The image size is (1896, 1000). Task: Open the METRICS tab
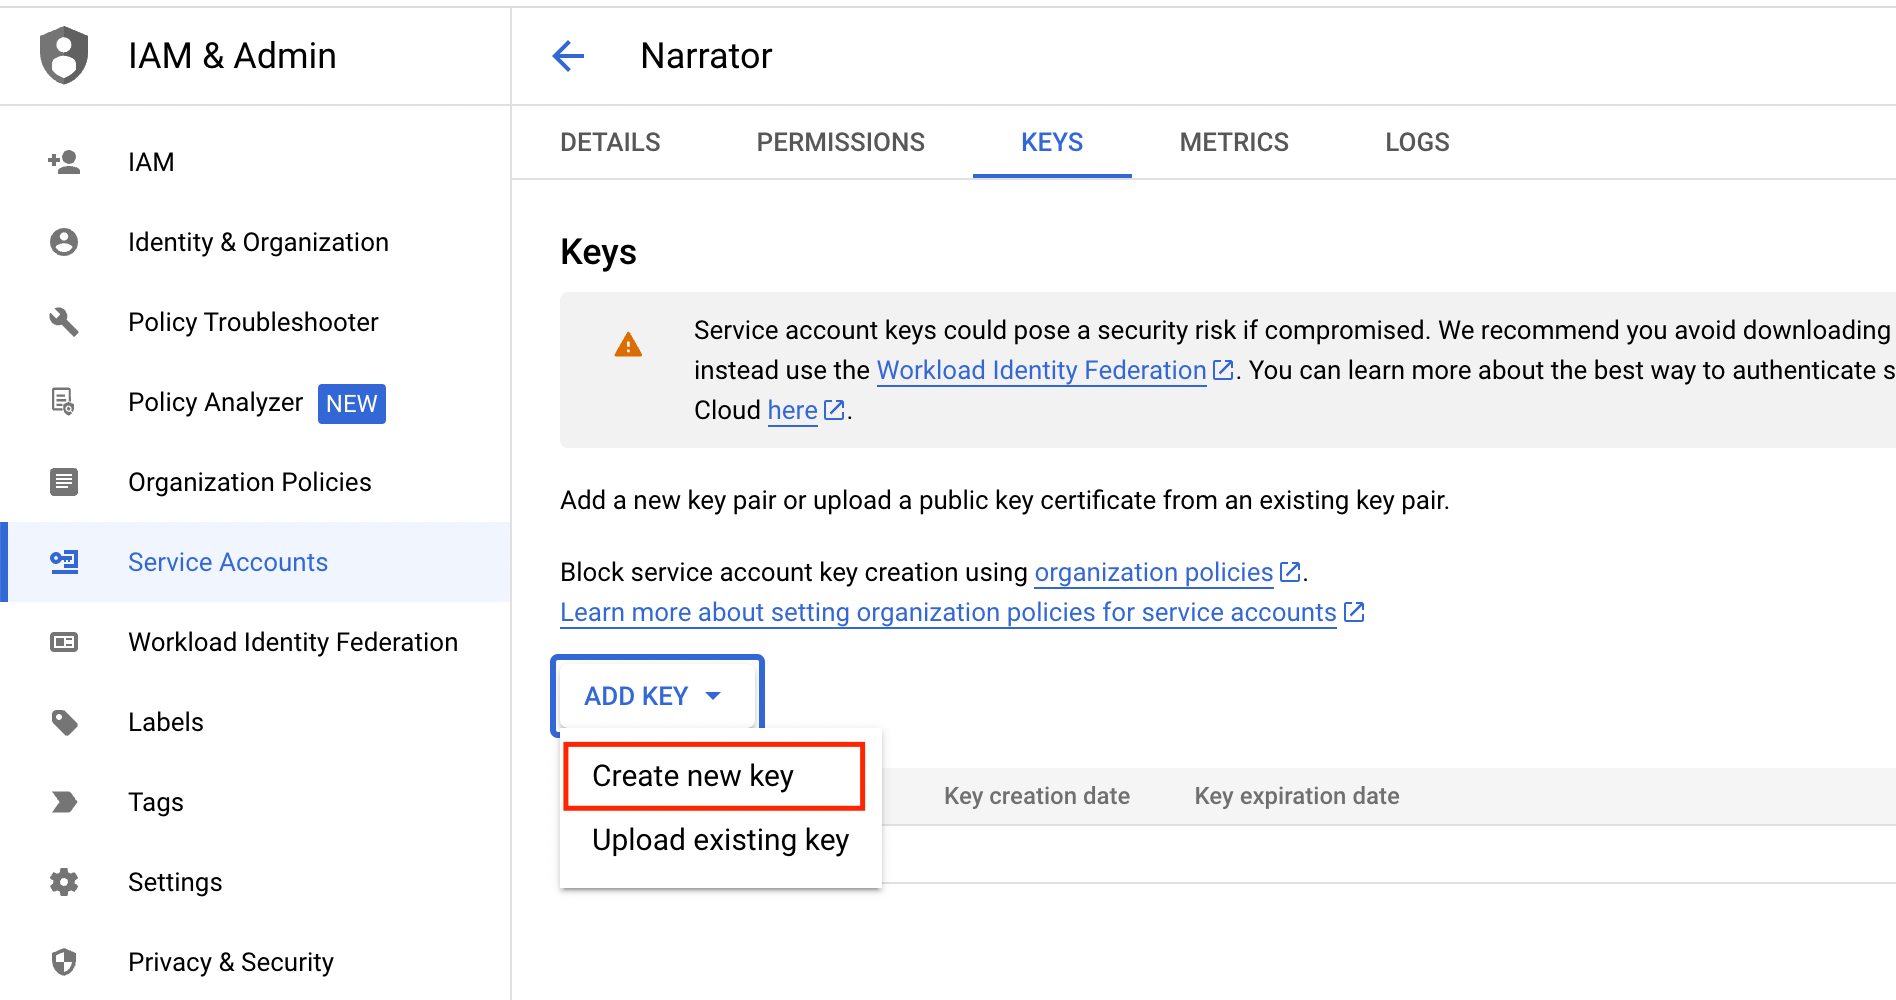point(1234,142)
